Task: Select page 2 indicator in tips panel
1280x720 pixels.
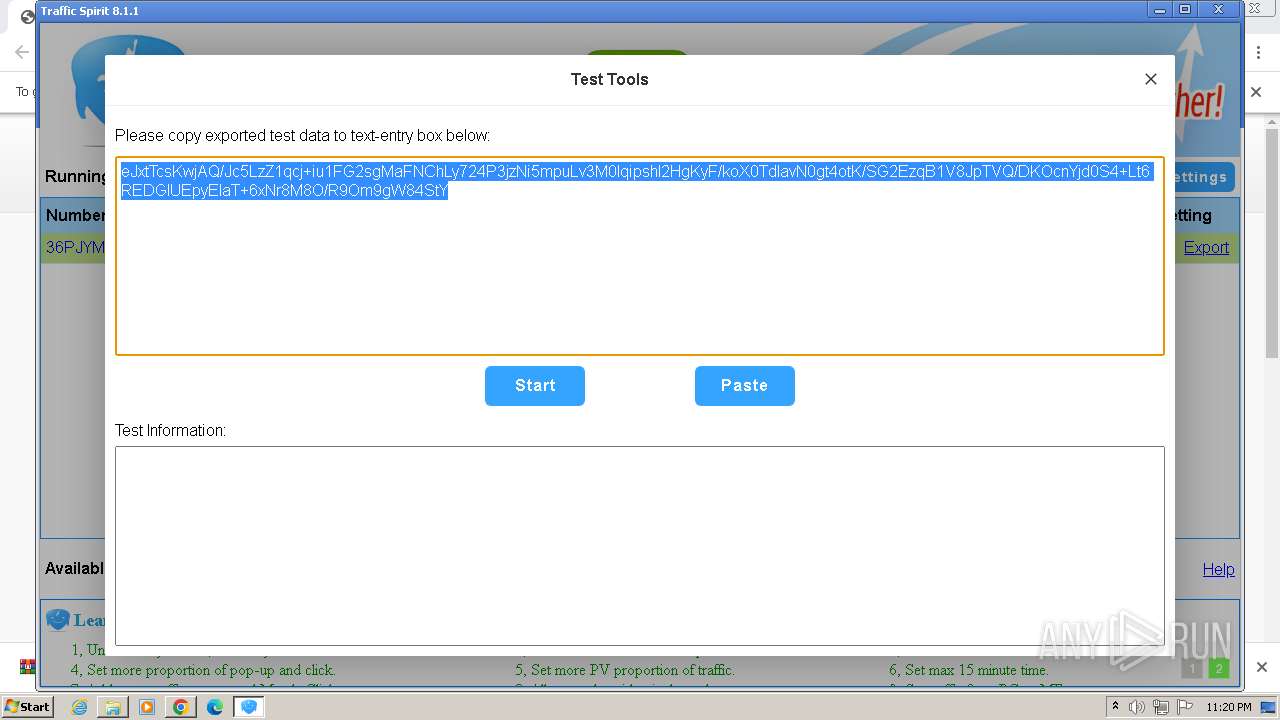Action: [1218, 668]
